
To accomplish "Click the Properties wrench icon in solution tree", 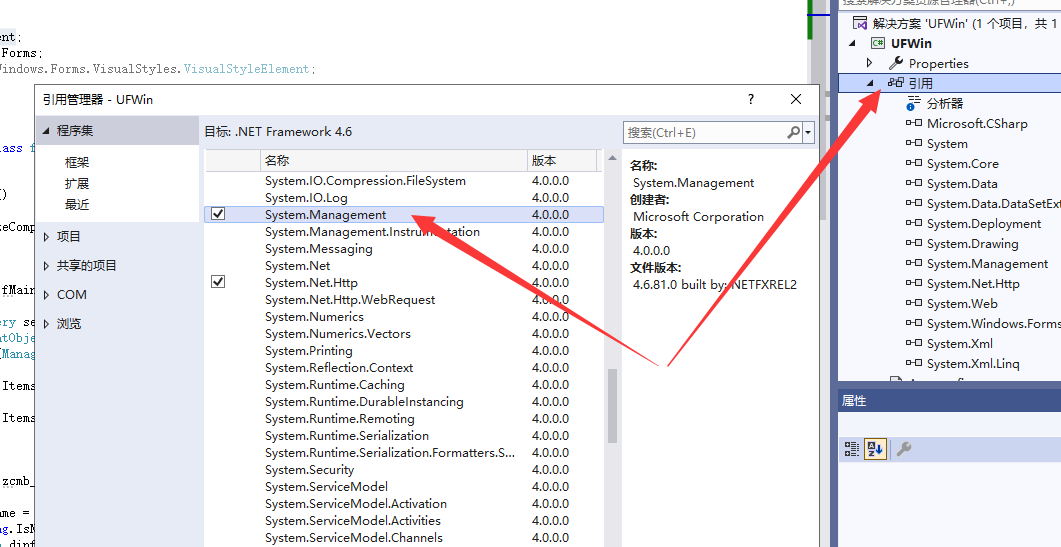I will tap(896, 63).
